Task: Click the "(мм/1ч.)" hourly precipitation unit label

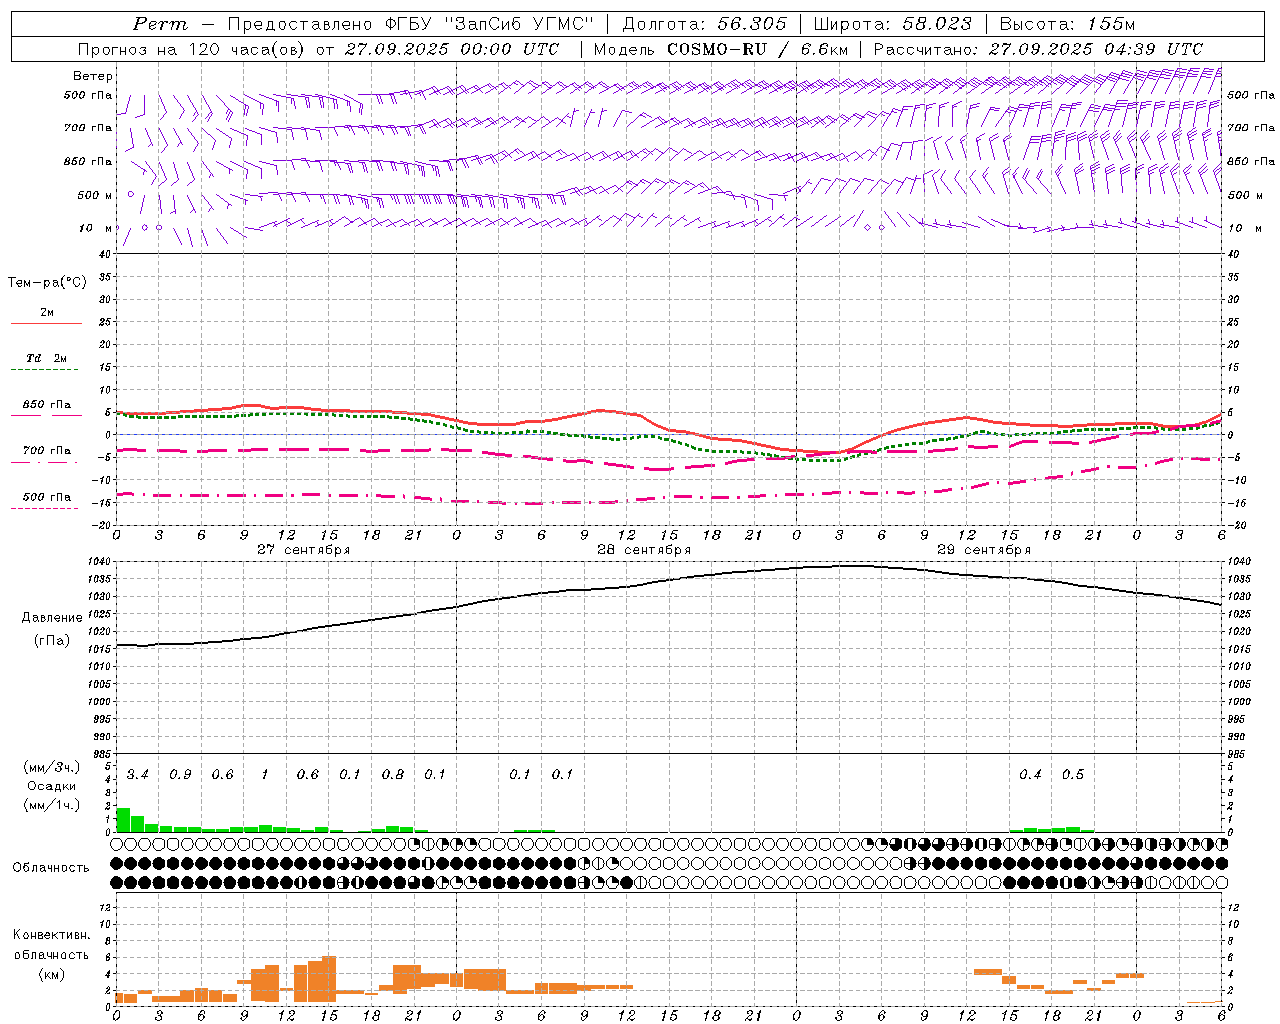Action: pyautogui.click(x=52, y=804)
